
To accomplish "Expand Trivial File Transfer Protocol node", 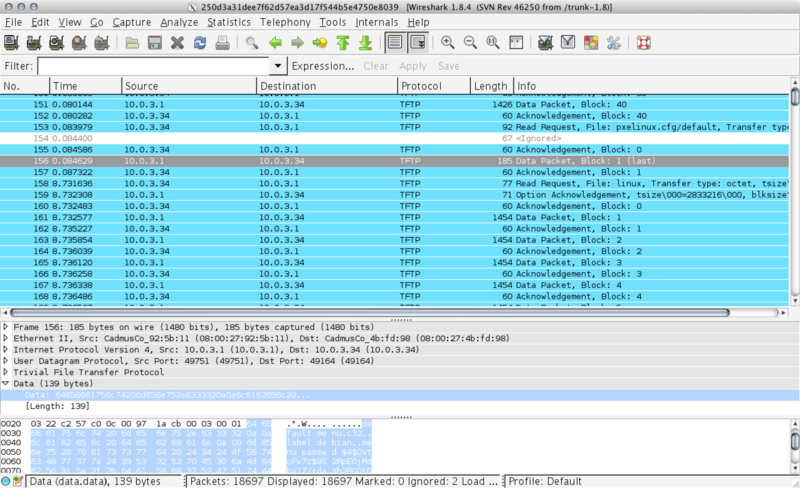I will 6,372.
